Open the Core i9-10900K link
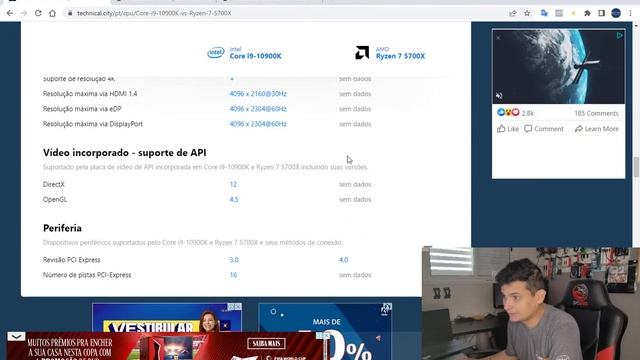Screen dimensions: 640x360 [255, 56]
